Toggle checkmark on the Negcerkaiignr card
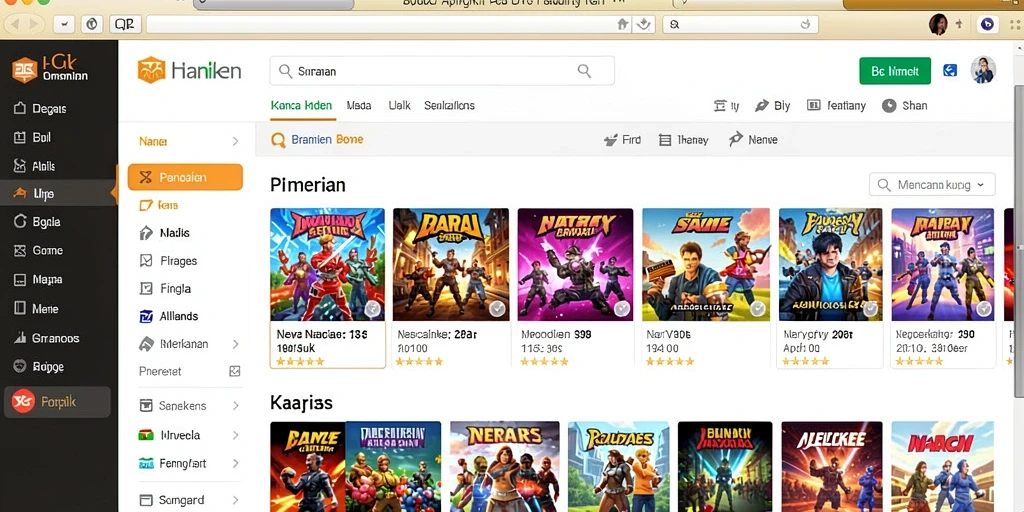This screenshot has width=1024, height=512. [x=984, y=309]
